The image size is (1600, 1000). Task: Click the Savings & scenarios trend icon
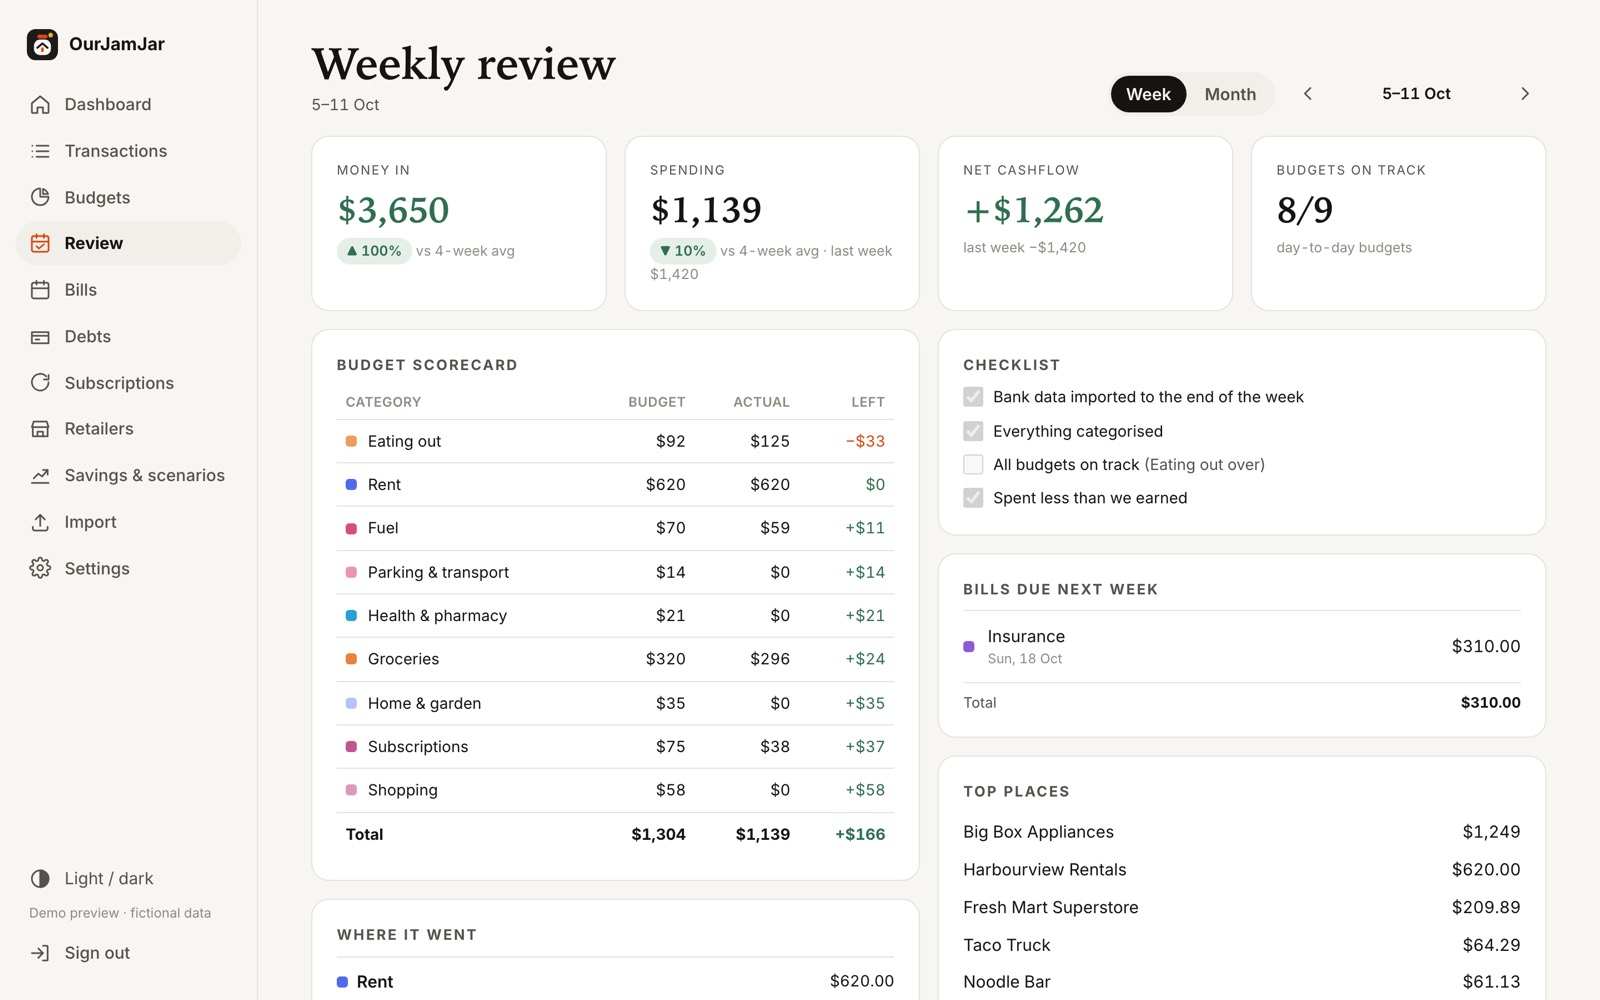(40, 476)
